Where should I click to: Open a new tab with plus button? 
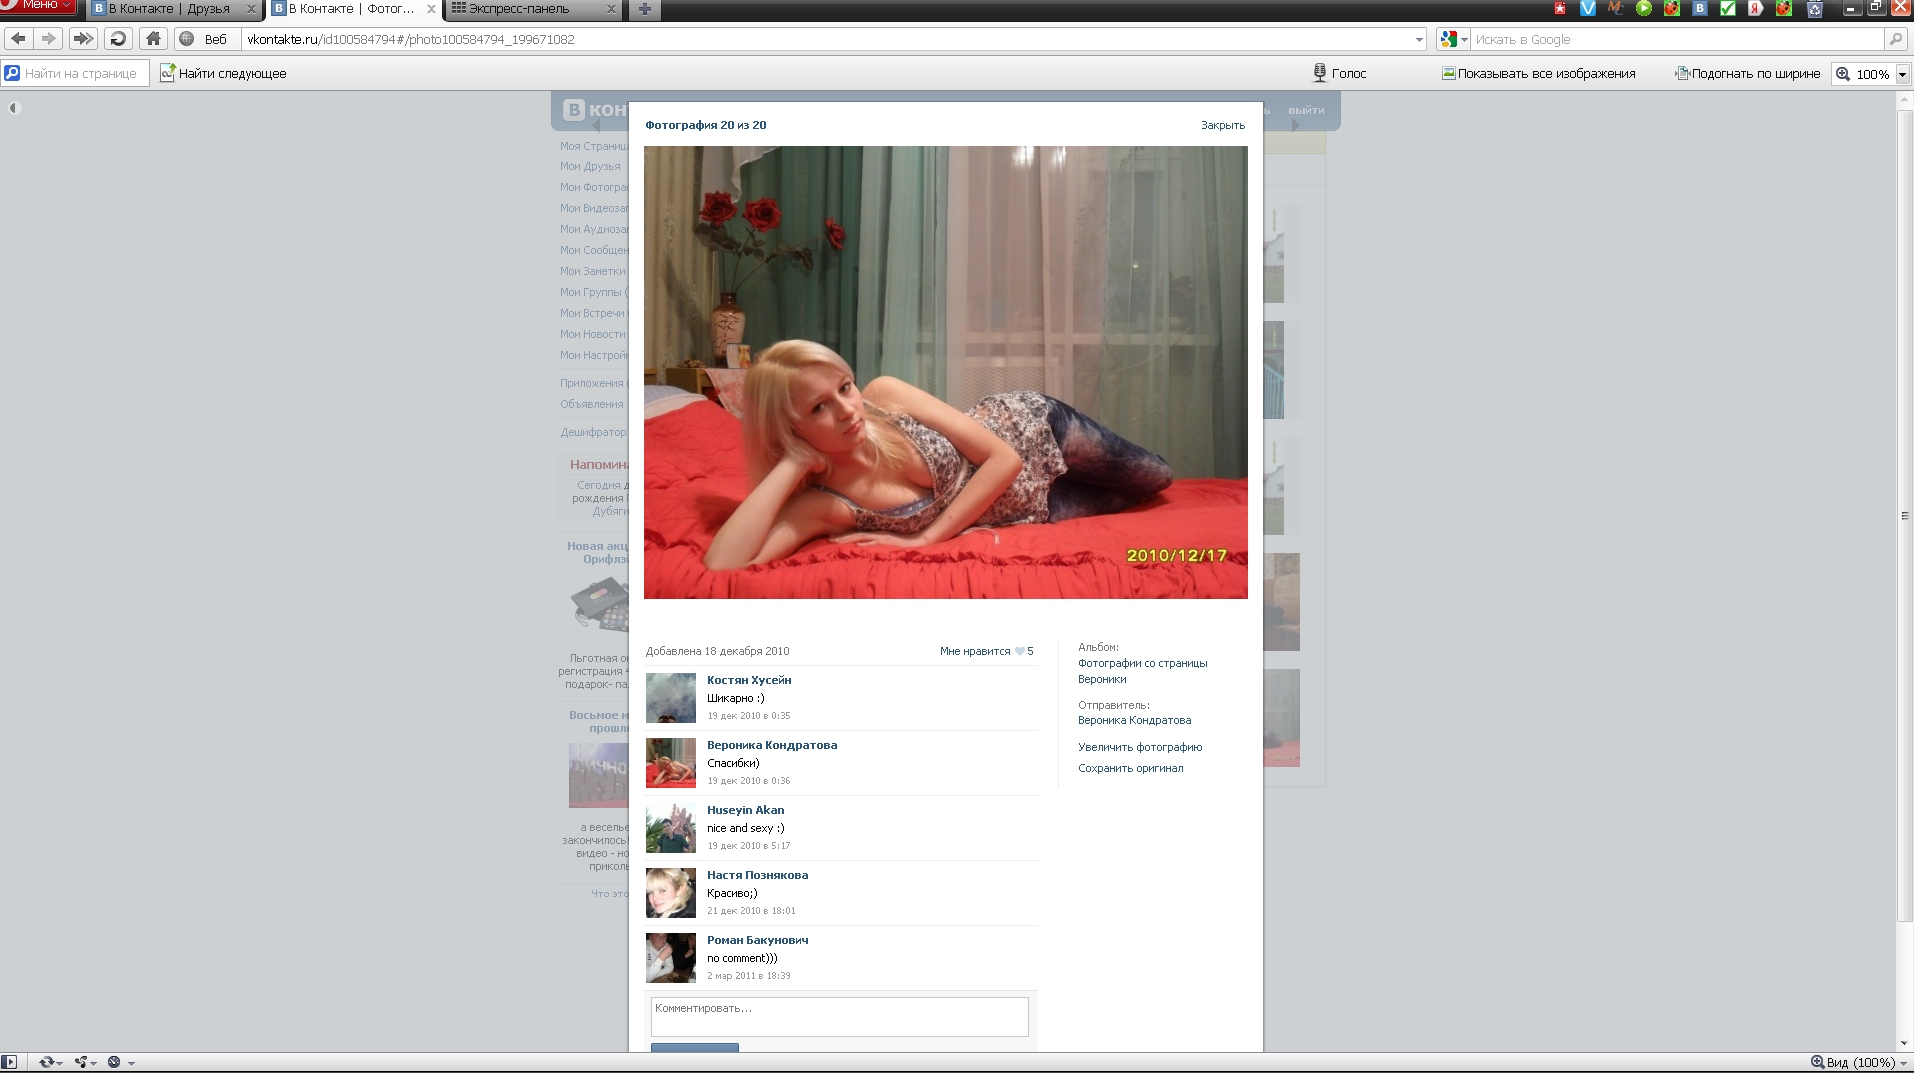(645, 9)
